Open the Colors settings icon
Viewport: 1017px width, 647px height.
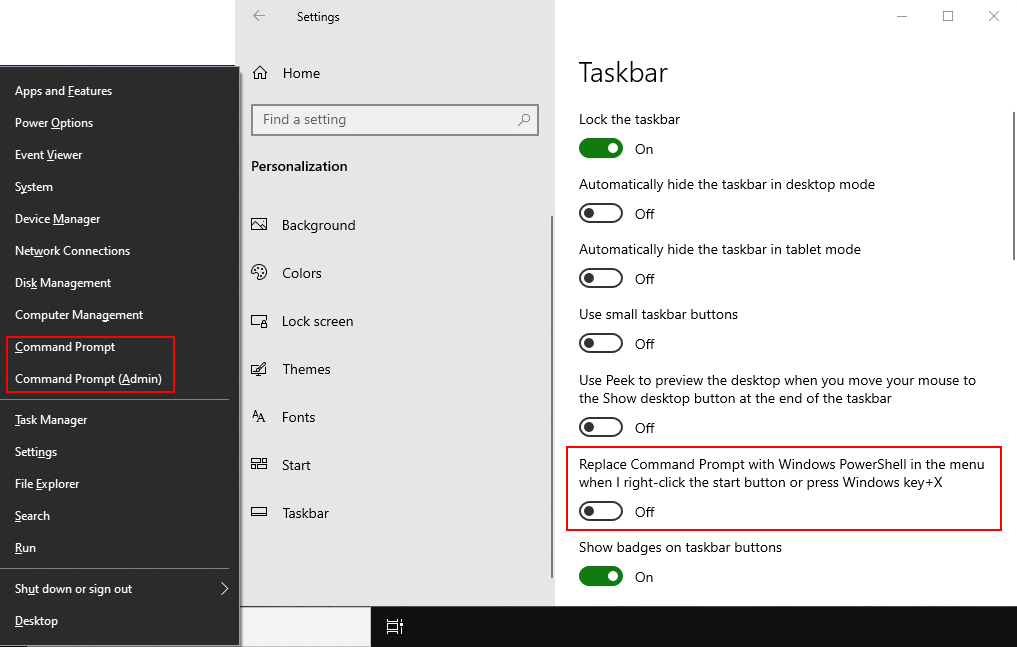[261, 273]
